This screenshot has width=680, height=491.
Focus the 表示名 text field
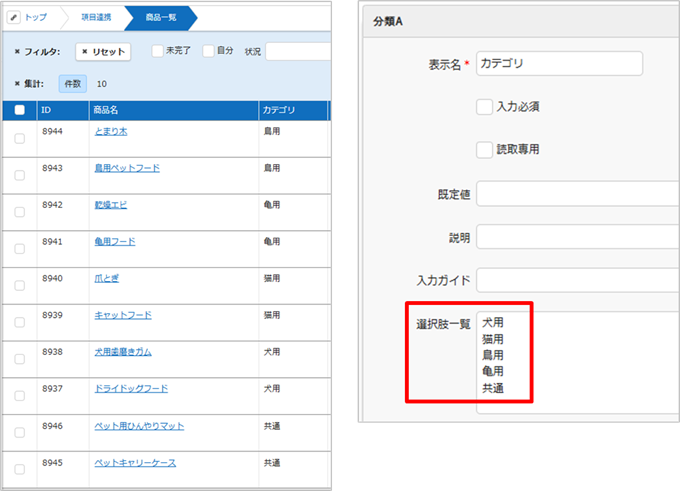558,63
